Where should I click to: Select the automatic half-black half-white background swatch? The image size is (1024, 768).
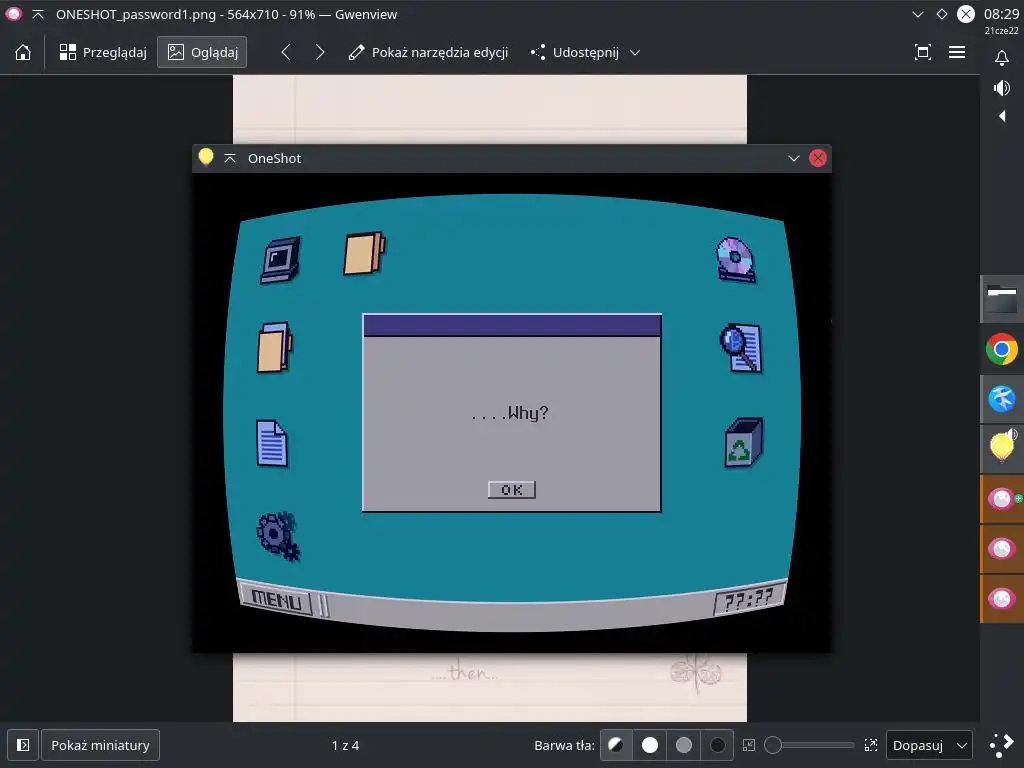[615, 745]
